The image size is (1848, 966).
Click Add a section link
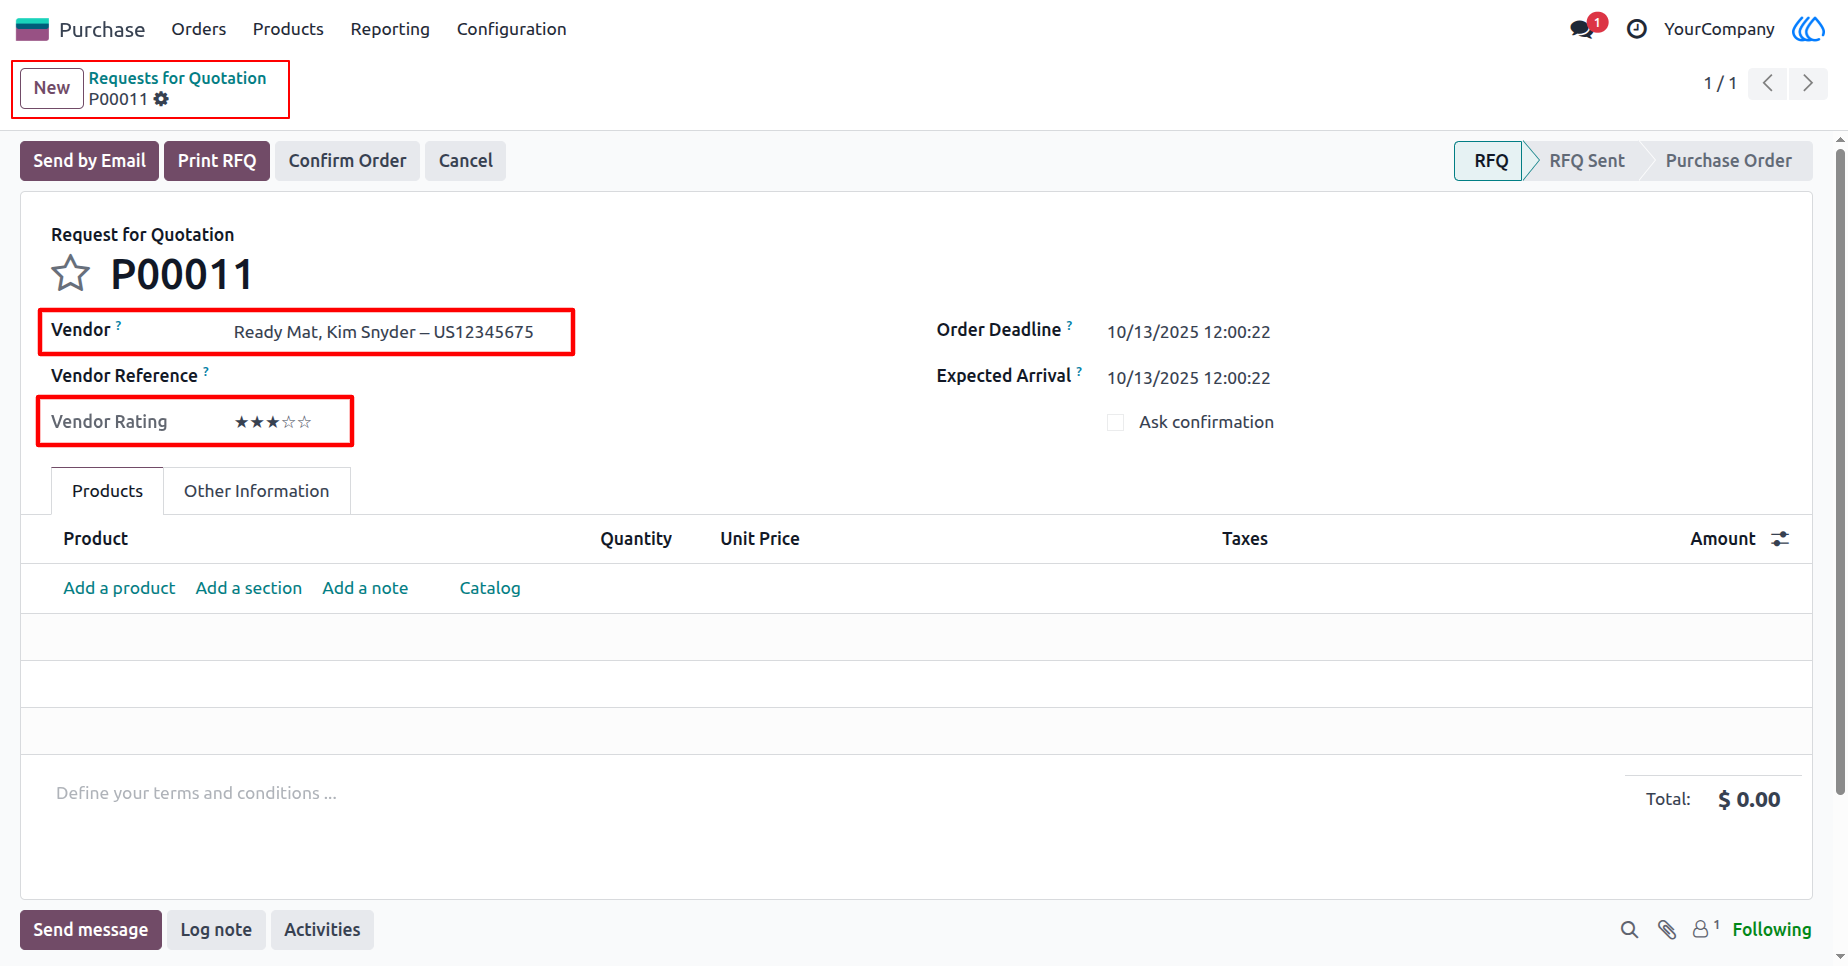pyautogui.click(x=249, y=588)
